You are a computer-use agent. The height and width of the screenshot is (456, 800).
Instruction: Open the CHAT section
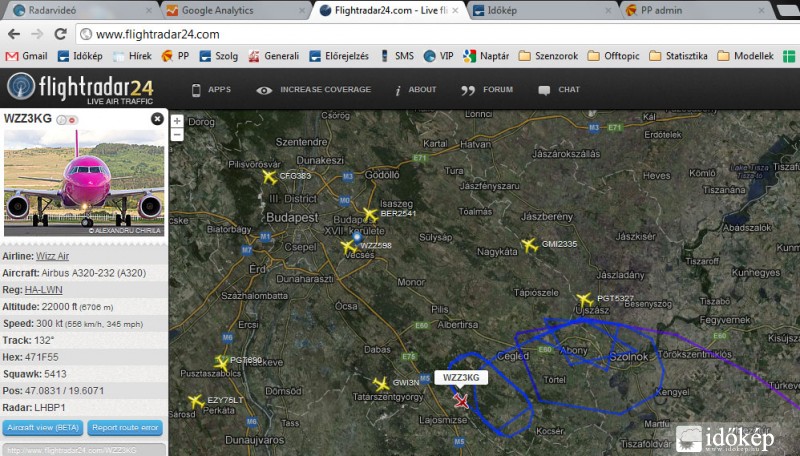[559, 90]
